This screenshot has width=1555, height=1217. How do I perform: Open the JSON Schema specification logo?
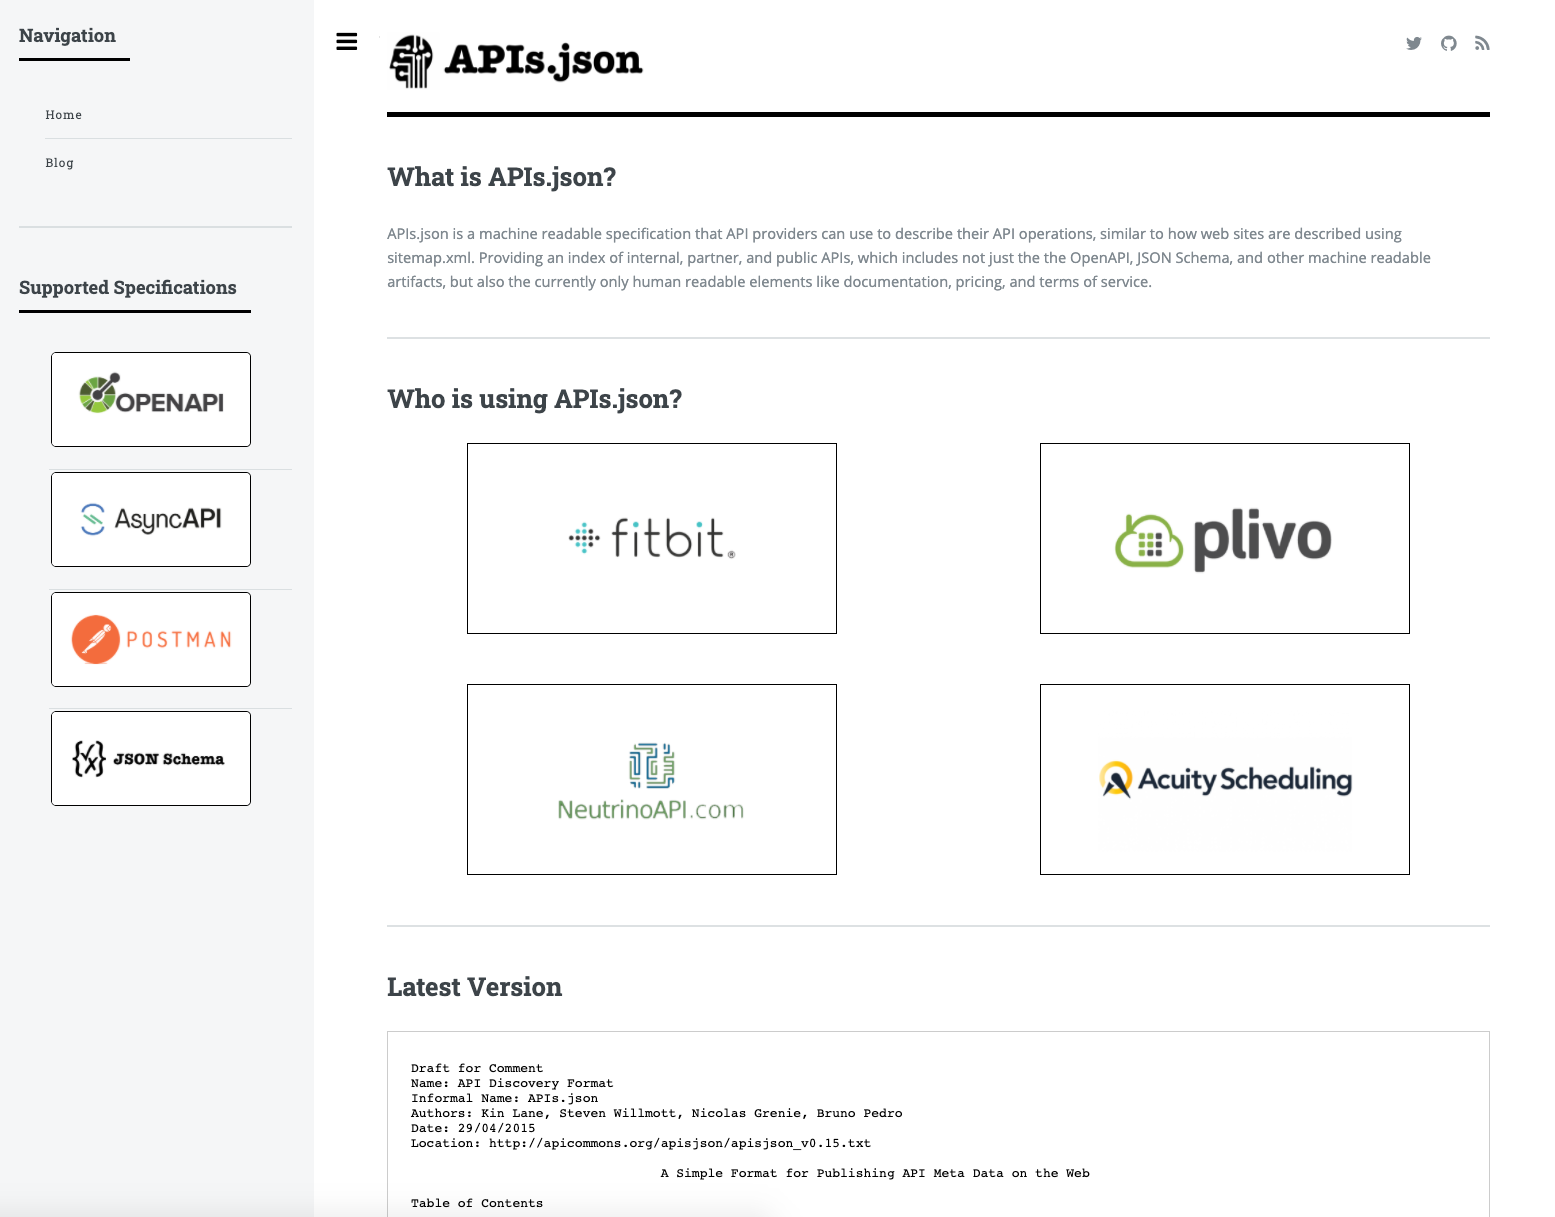[x=151, y=758]
